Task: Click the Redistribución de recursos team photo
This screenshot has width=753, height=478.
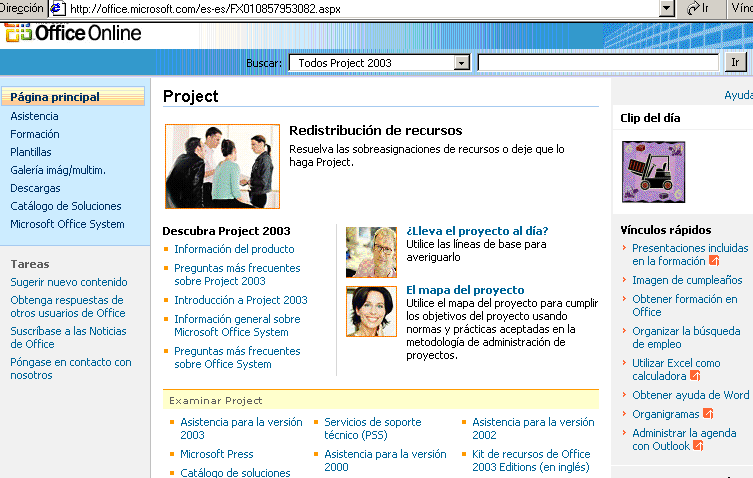Action: click(x=222, y=166)
